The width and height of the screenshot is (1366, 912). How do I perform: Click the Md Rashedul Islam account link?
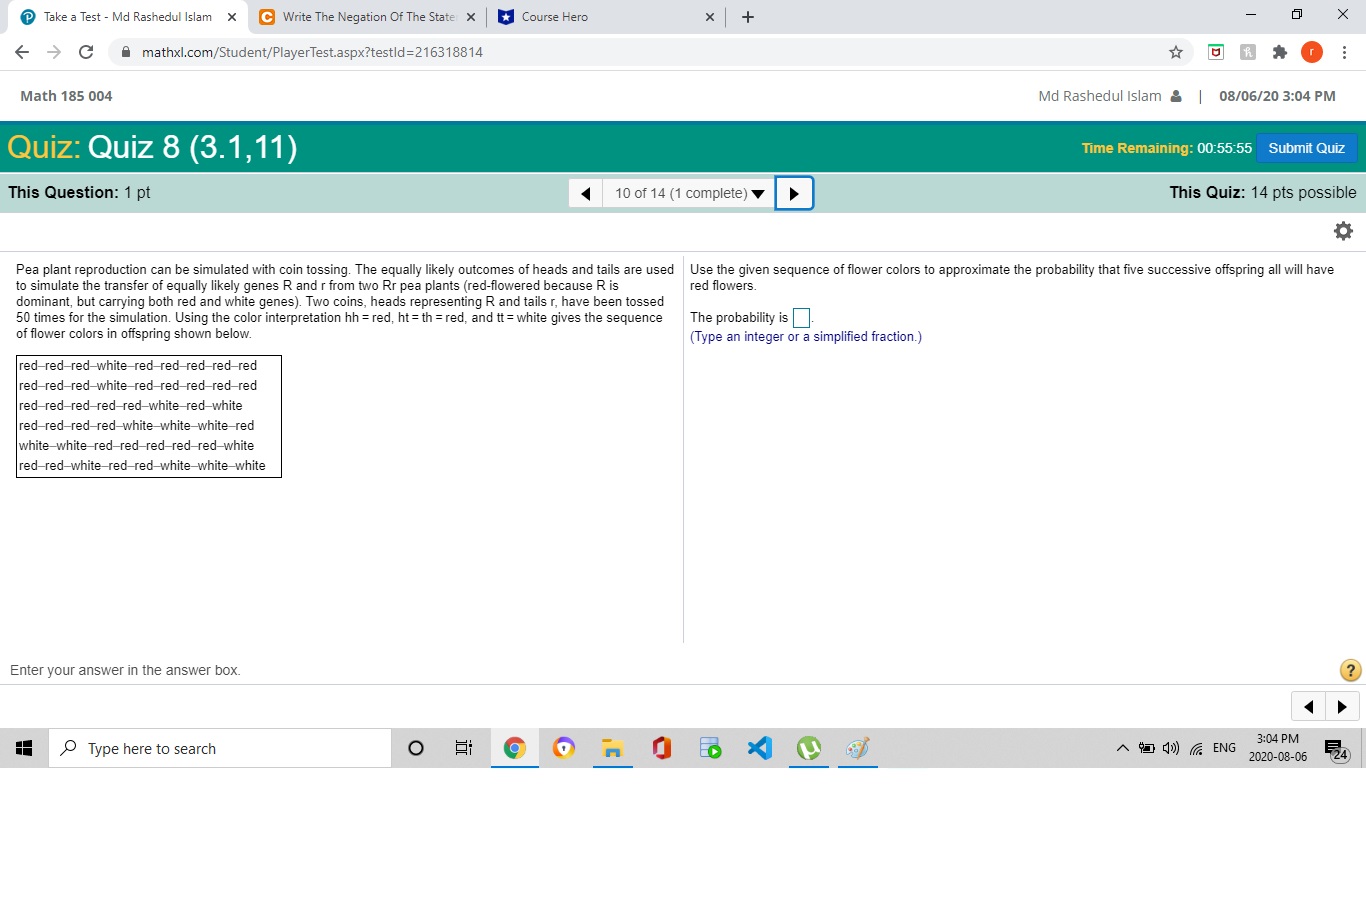pyautogui.click(x=1100, y=96)
